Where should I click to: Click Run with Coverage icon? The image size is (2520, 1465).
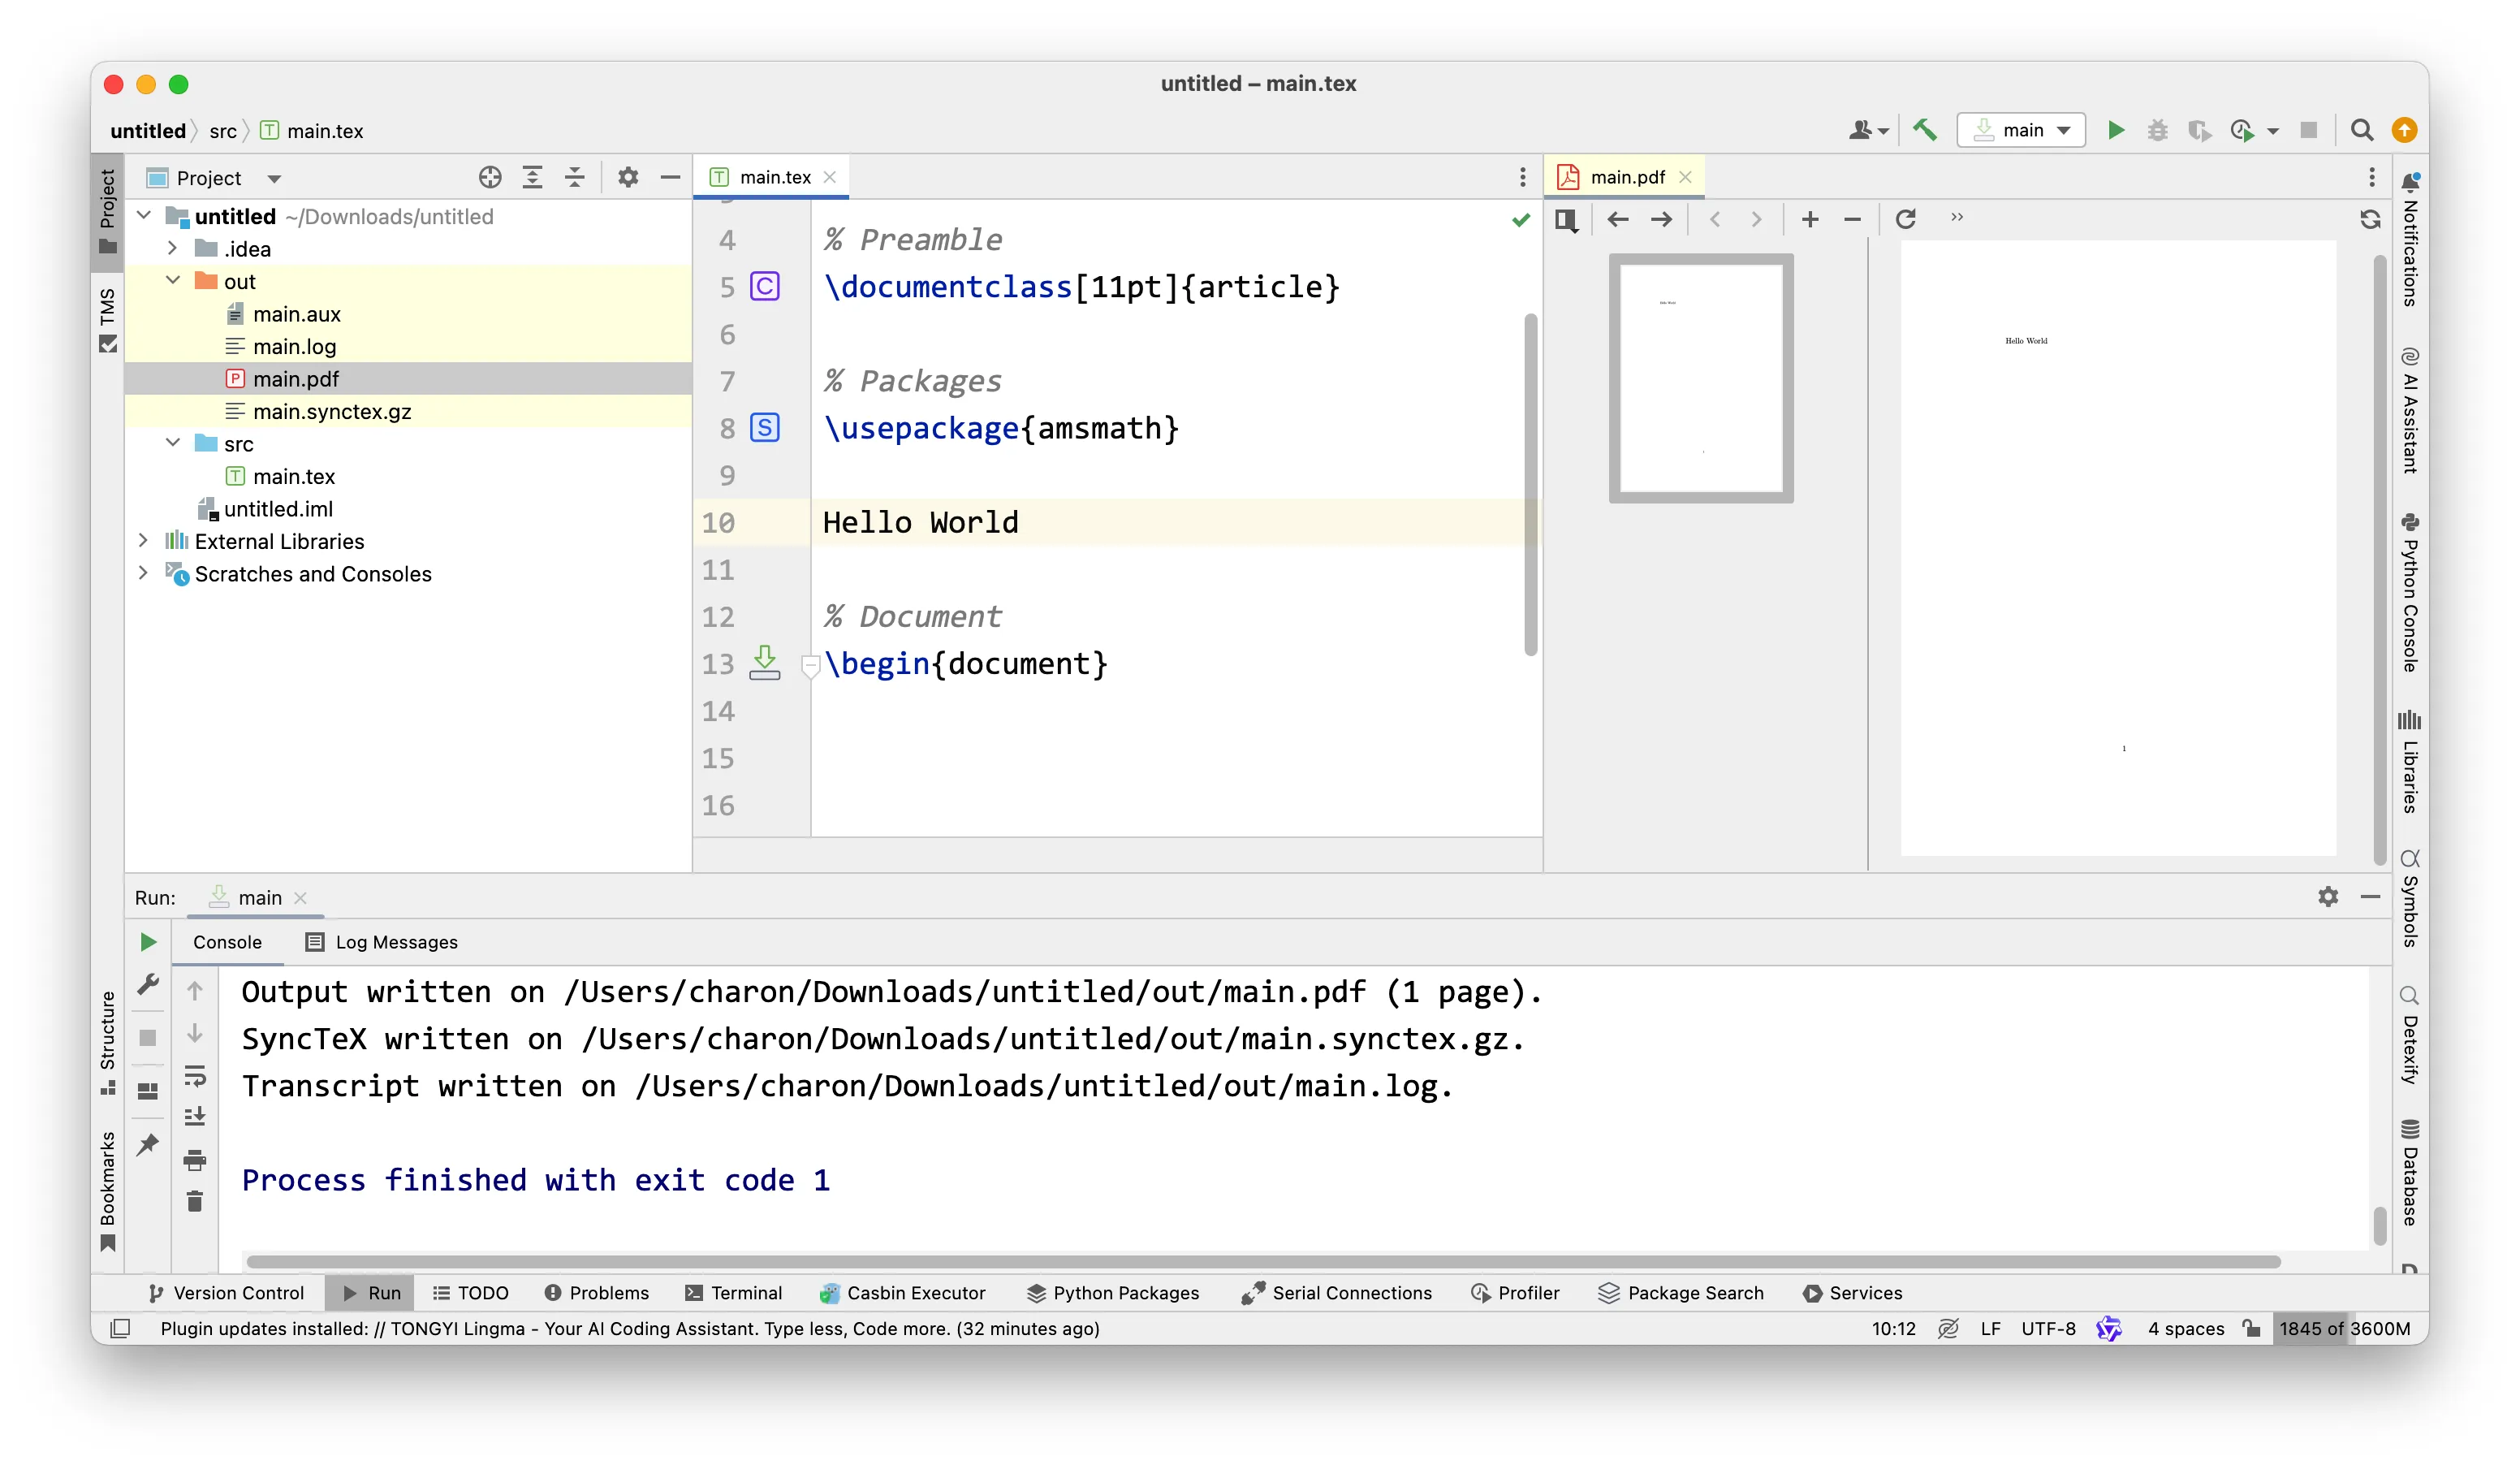[x=2199, y=130]
